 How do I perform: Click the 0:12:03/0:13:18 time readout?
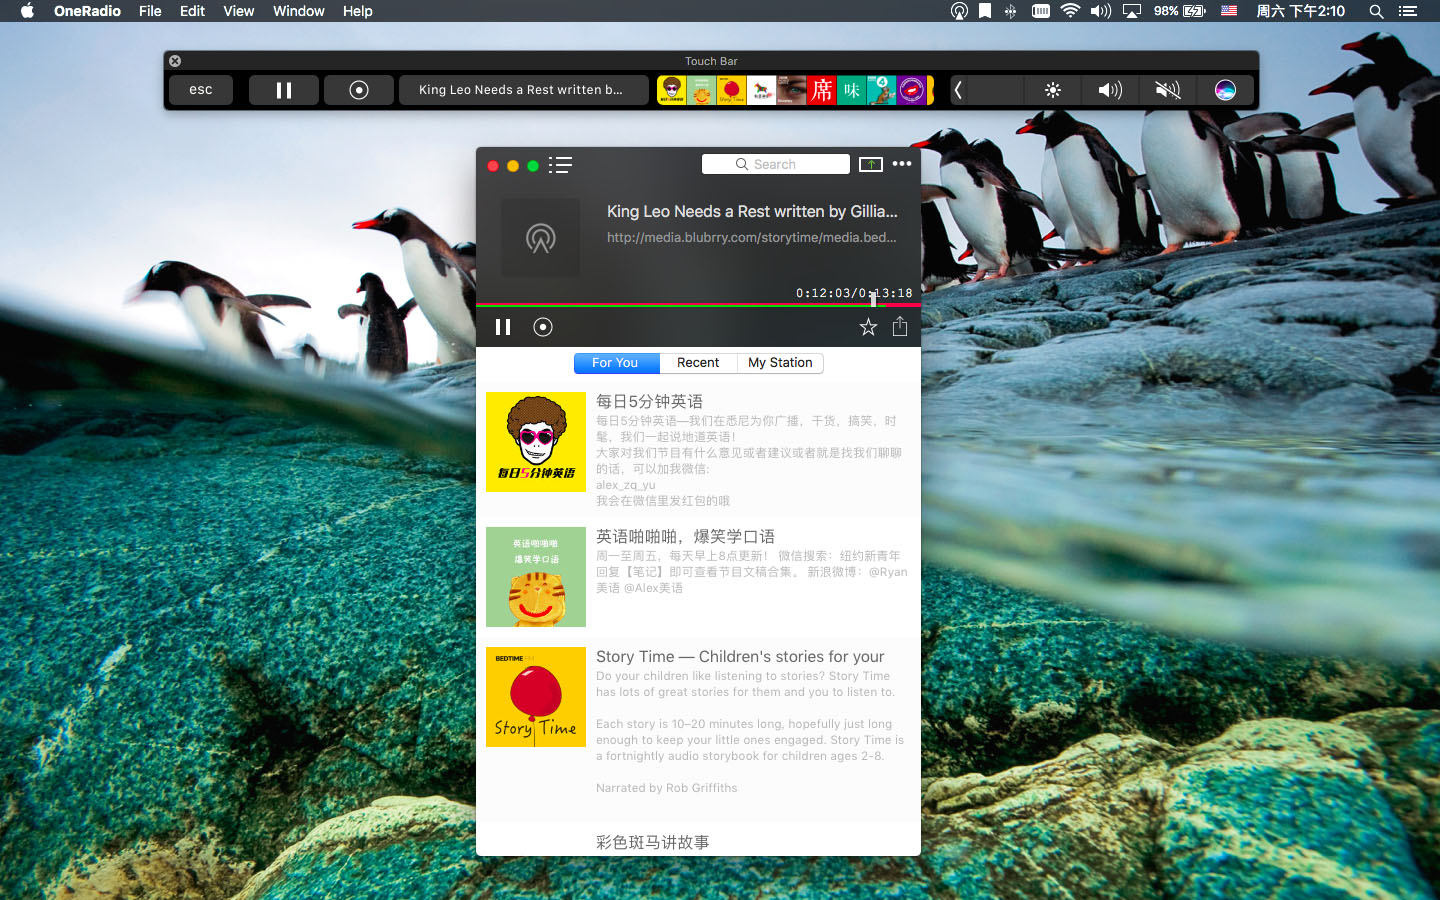854,293
